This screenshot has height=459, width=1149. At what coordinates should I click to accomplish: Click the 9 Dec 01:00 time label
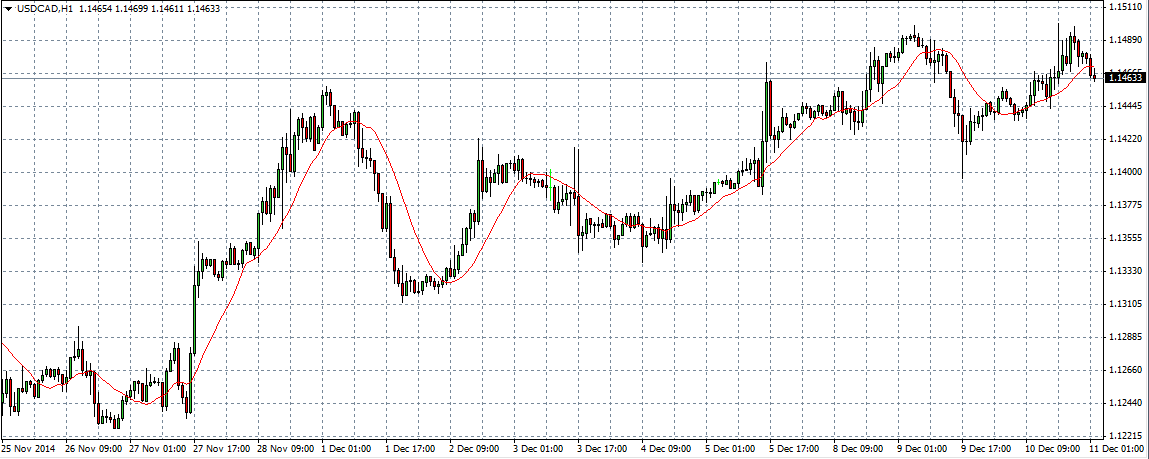coord(922,450)
